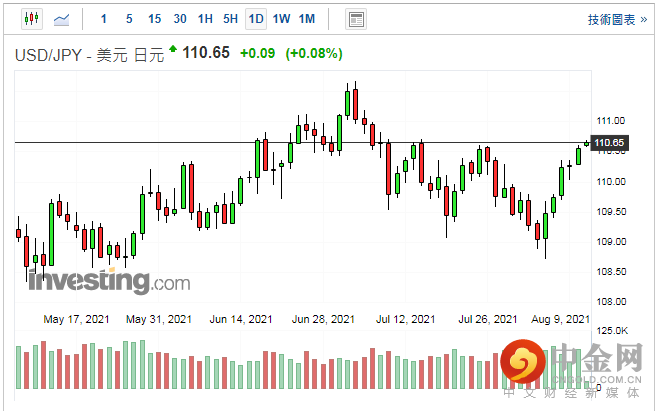Click the 110.65 current price label on axis
This screenshot has height=411, width=657.
coord(609,143)
